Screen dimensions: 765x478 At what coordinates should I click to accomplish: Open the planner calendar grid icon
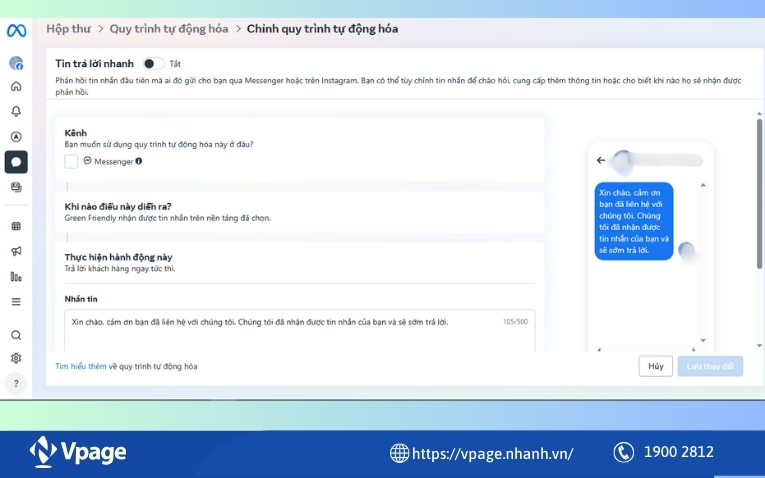click(16, 226)
